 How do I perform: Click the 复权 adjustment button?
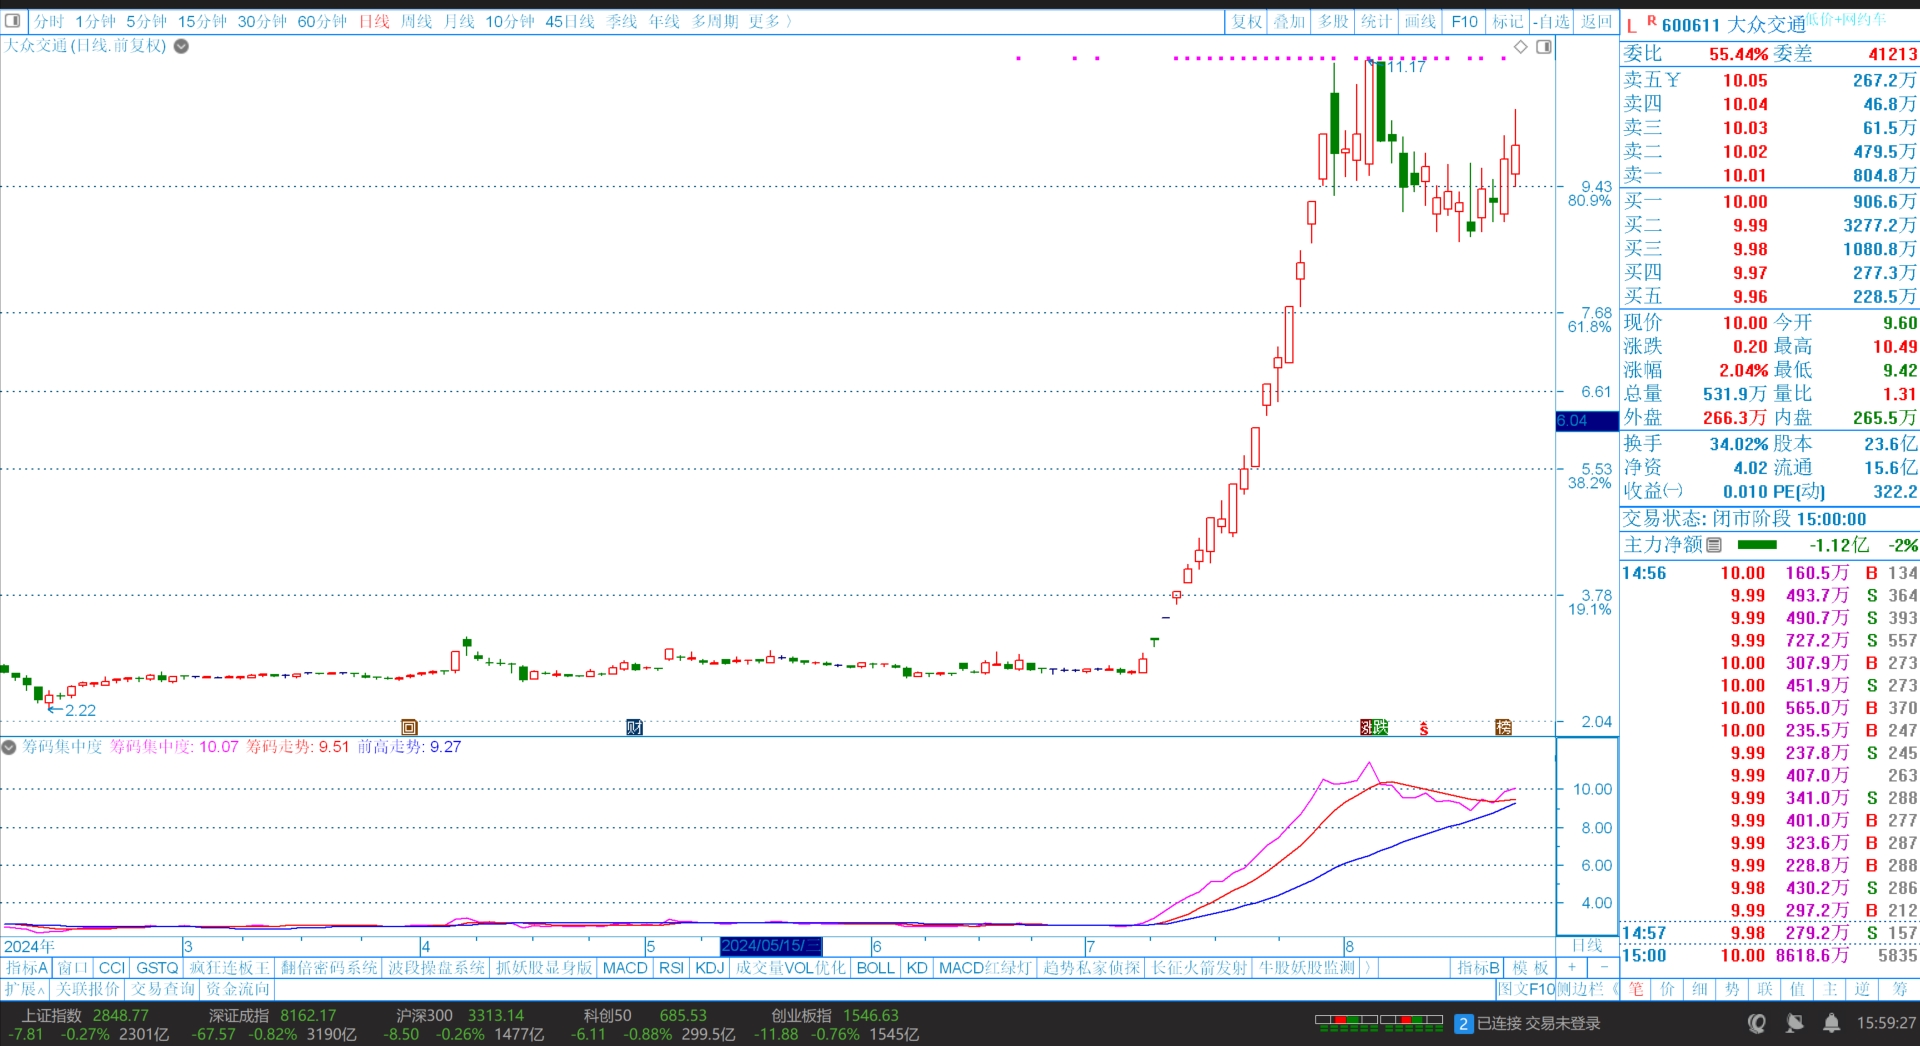coord(1246,21)
